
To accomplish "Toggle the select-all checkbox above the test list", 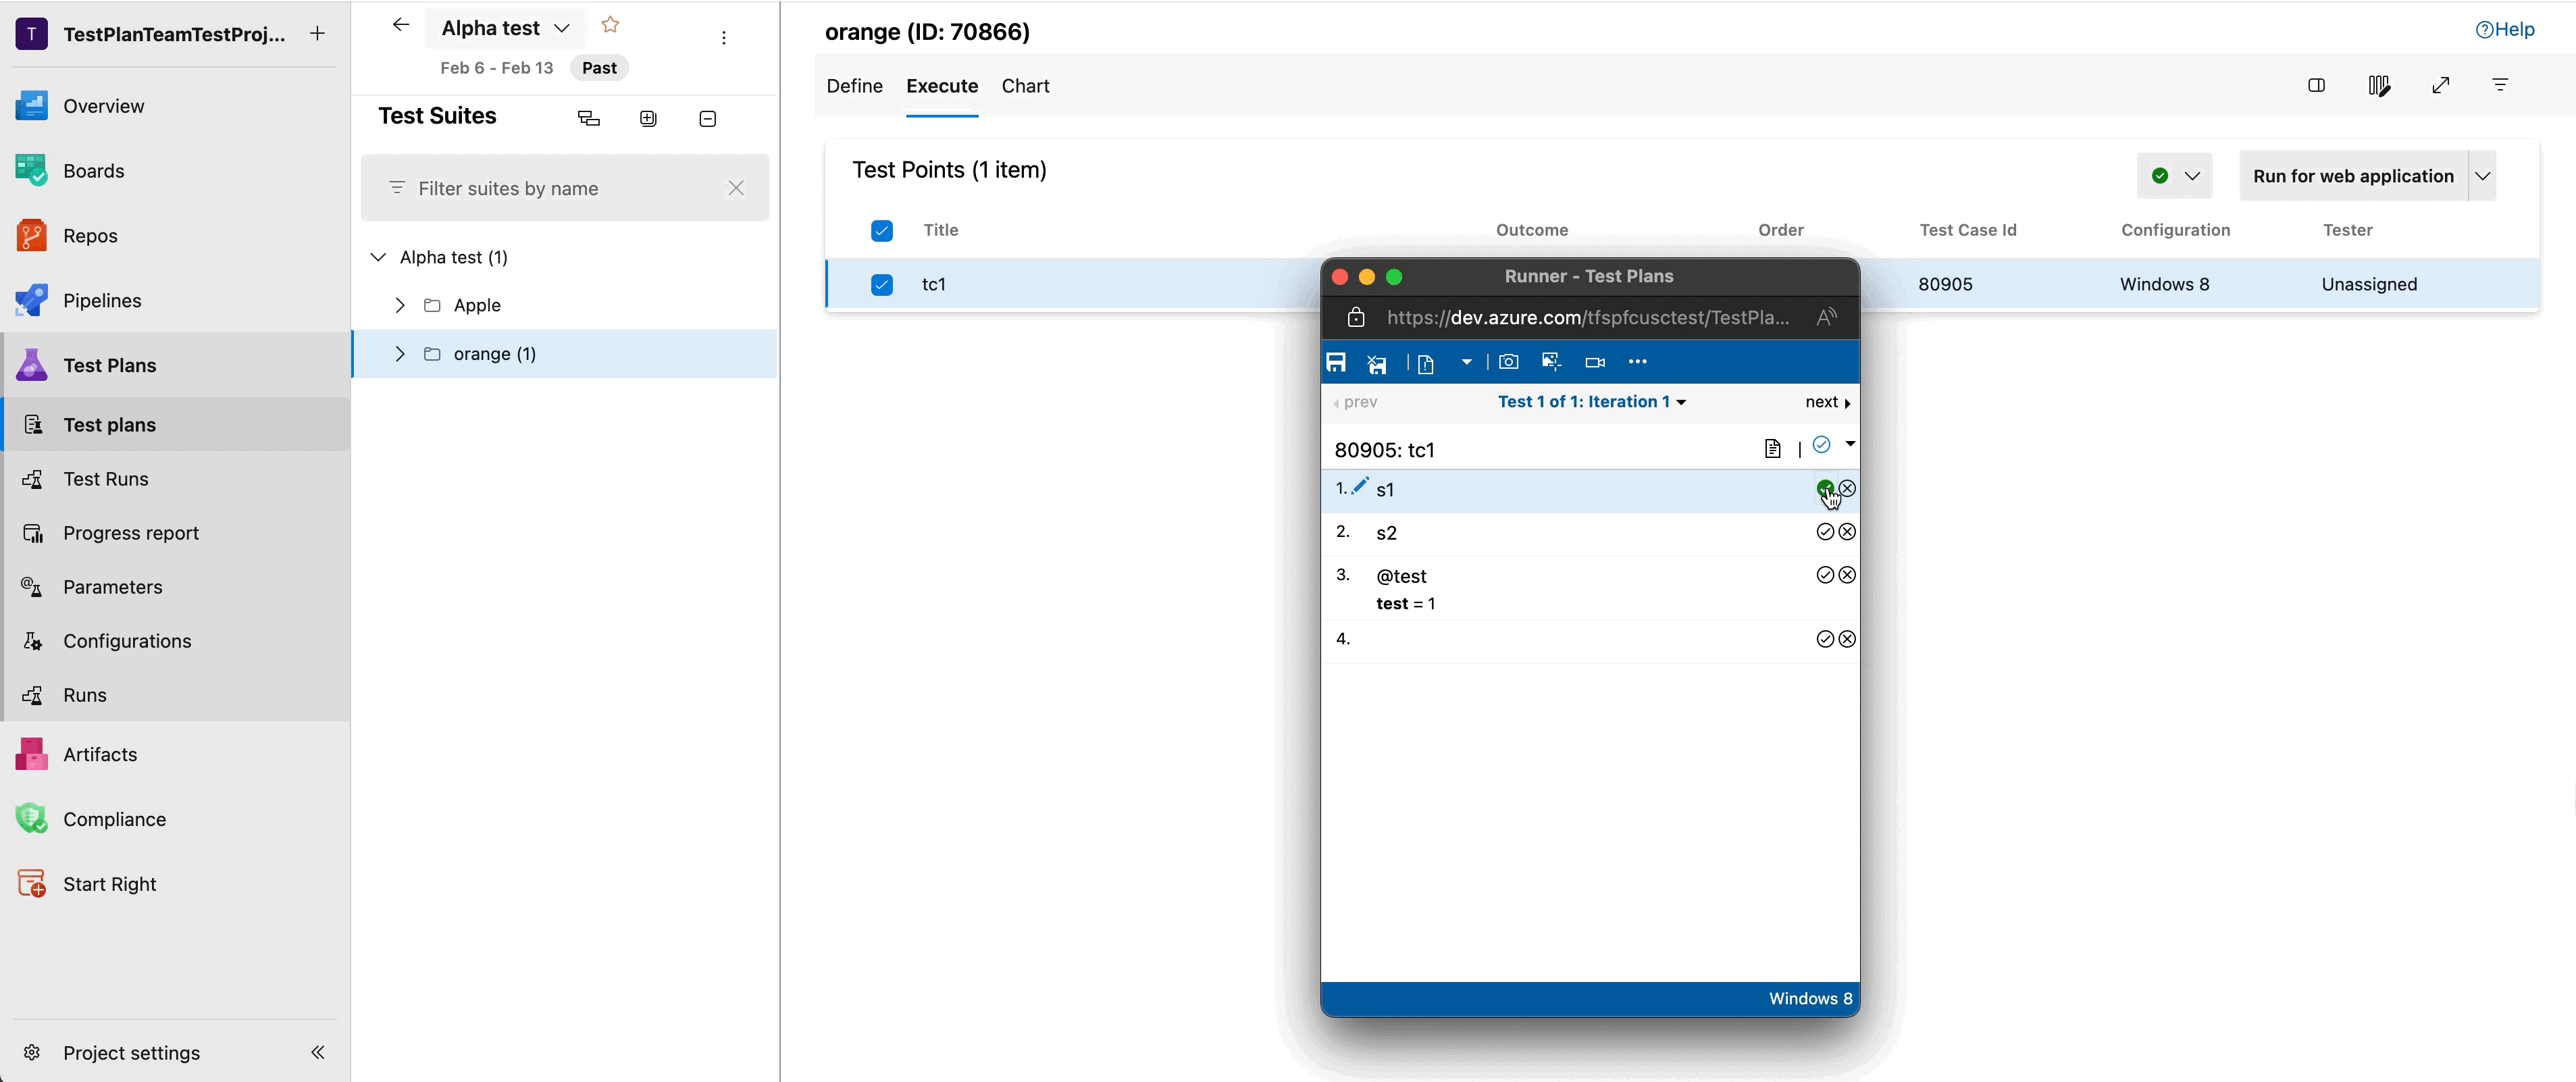I will pos(881,230).
